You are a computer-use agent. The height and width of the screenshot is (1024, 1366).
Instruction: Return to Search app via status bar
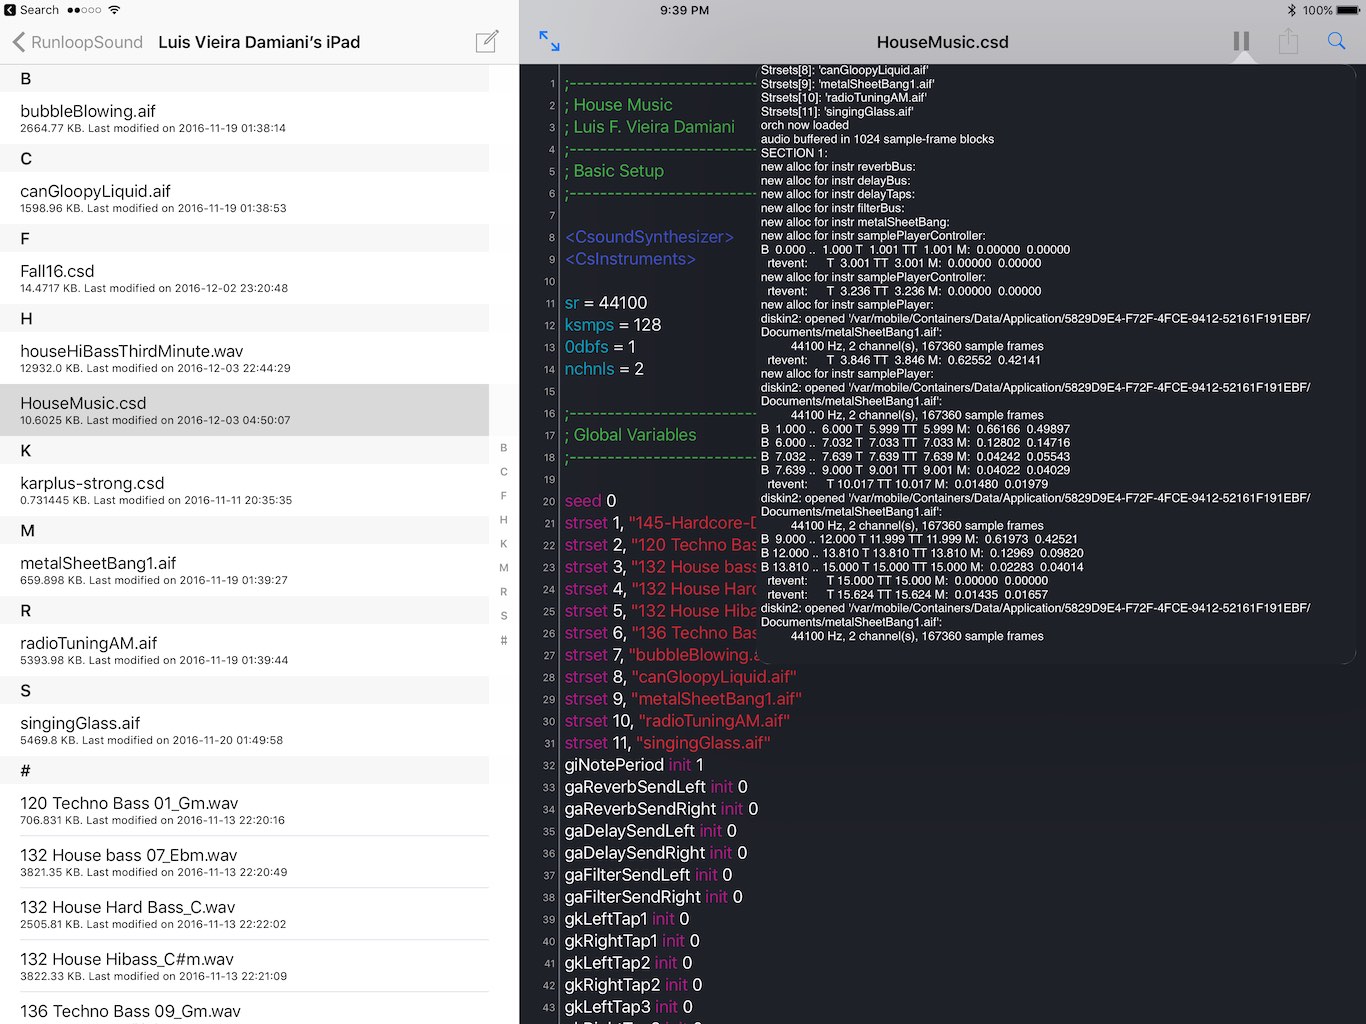(x=32, y=10)
